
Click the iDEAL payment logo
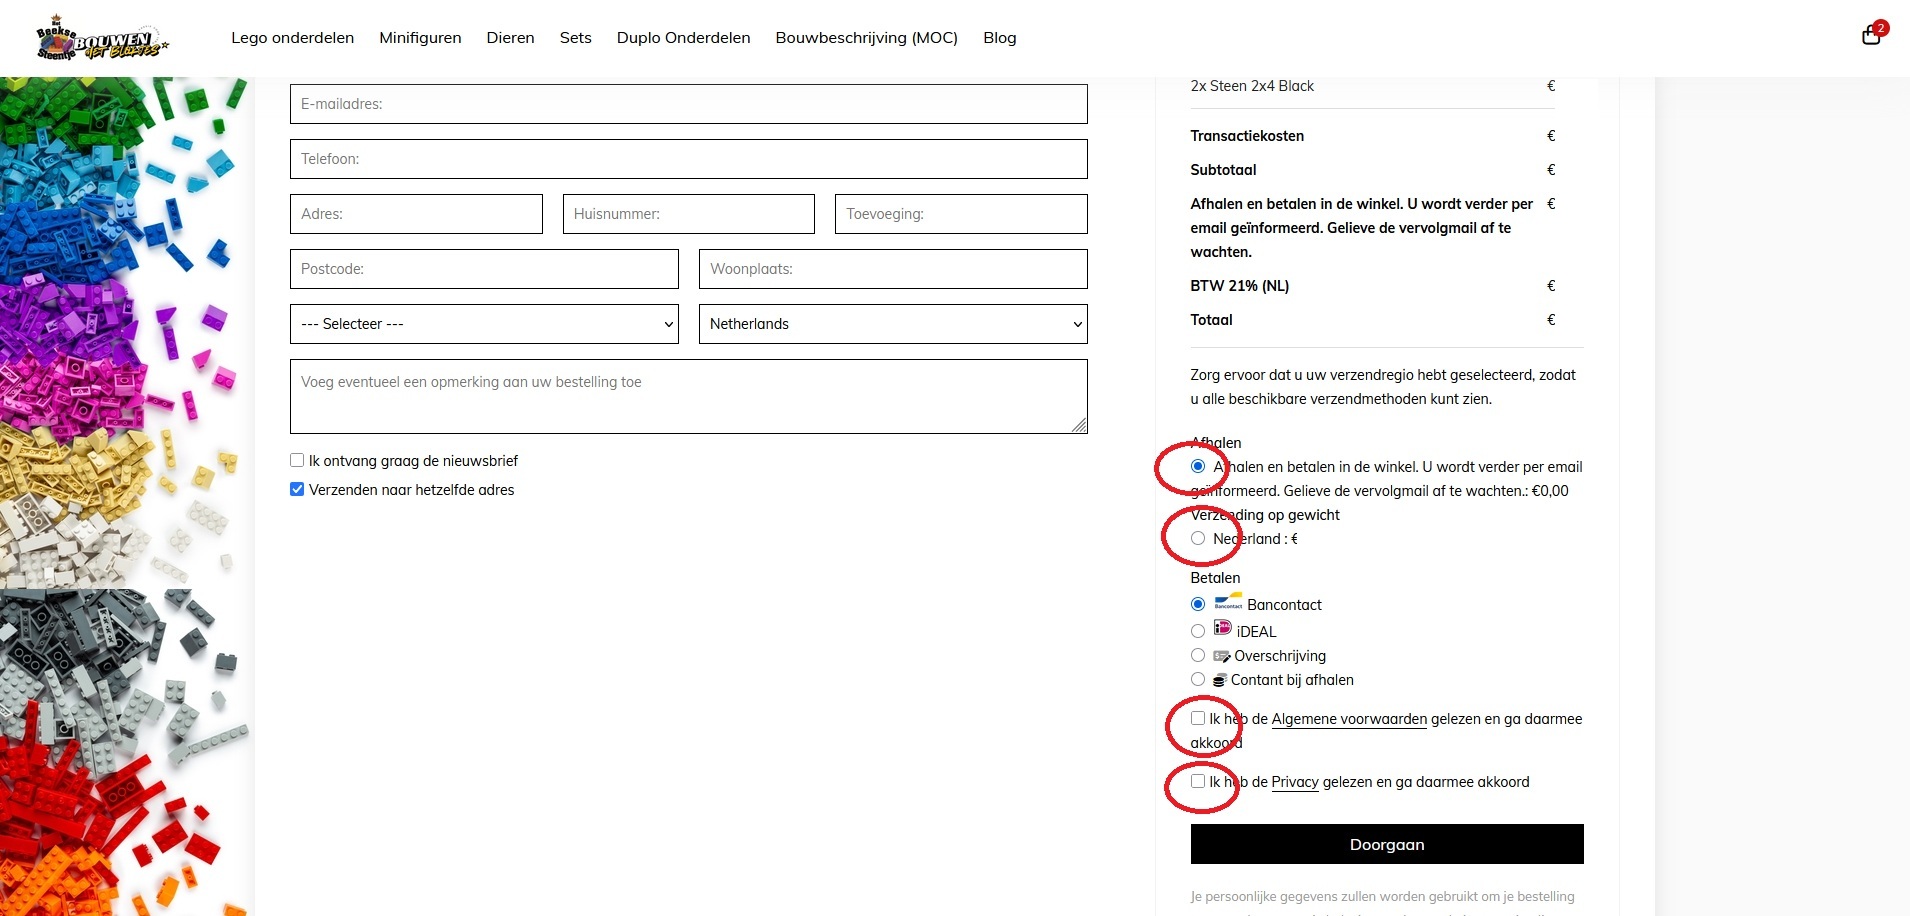click(1222, 628)
